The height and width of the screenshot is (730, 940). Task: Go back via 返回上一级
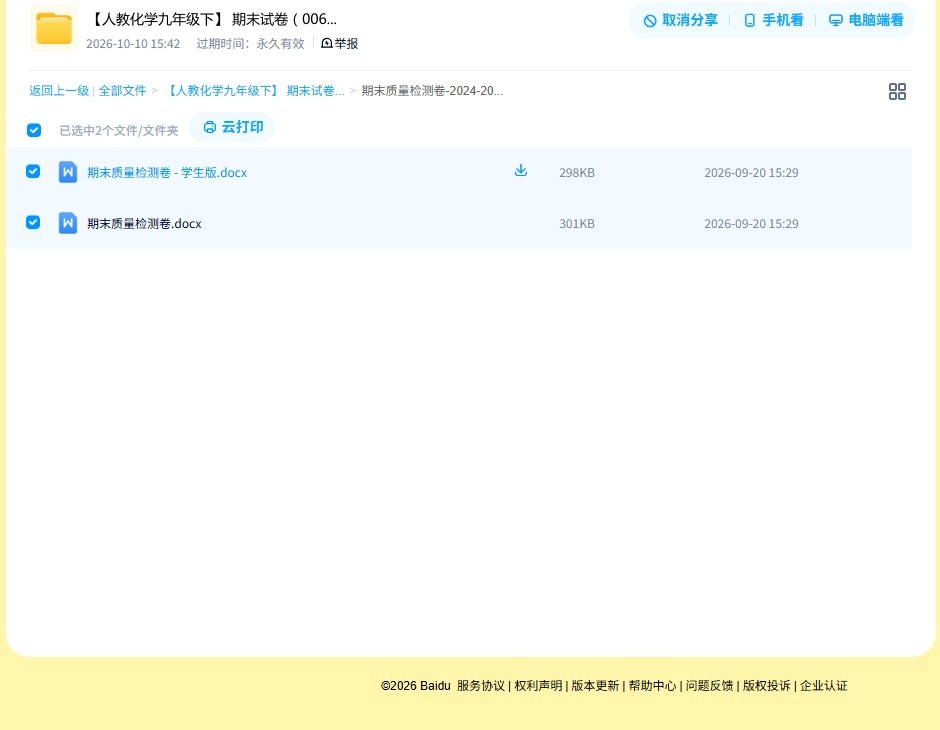click(x=59, y=91)
